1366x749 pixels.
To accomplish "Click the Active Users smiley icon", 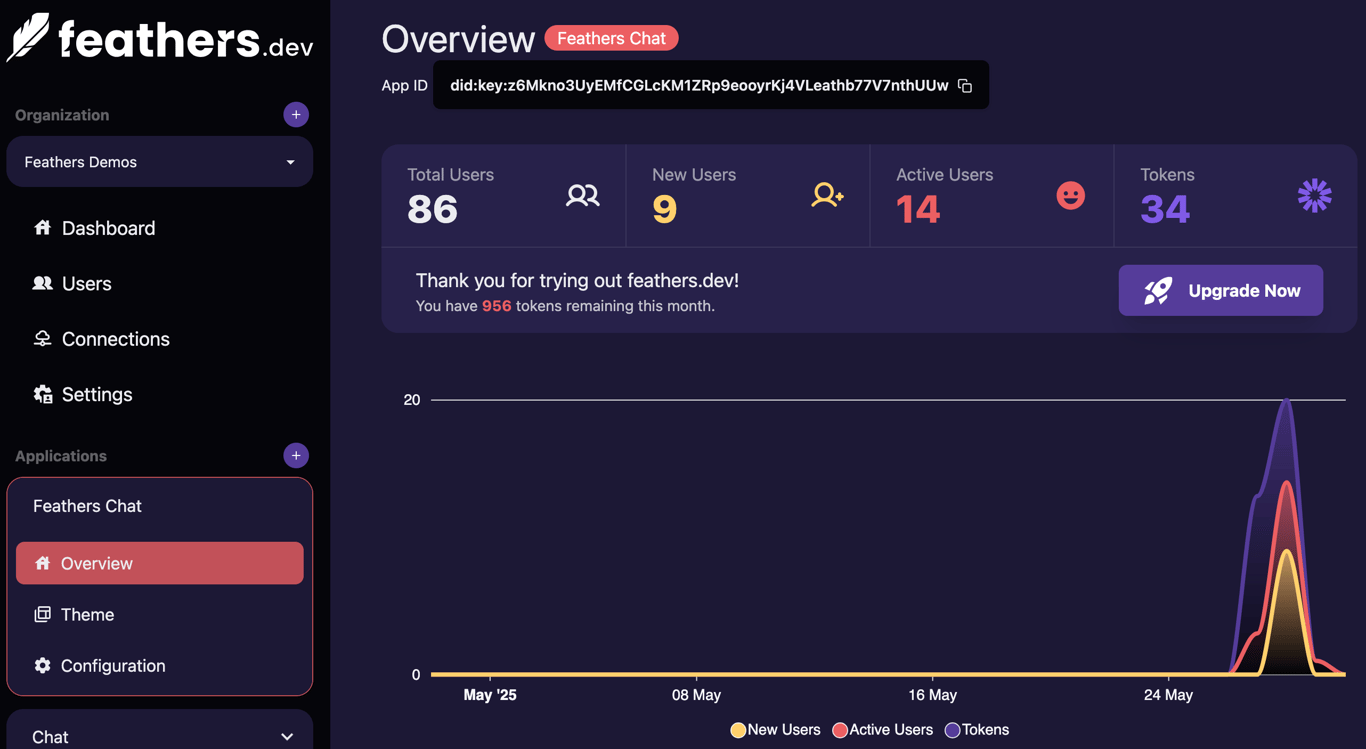I will pos(1071,195).
